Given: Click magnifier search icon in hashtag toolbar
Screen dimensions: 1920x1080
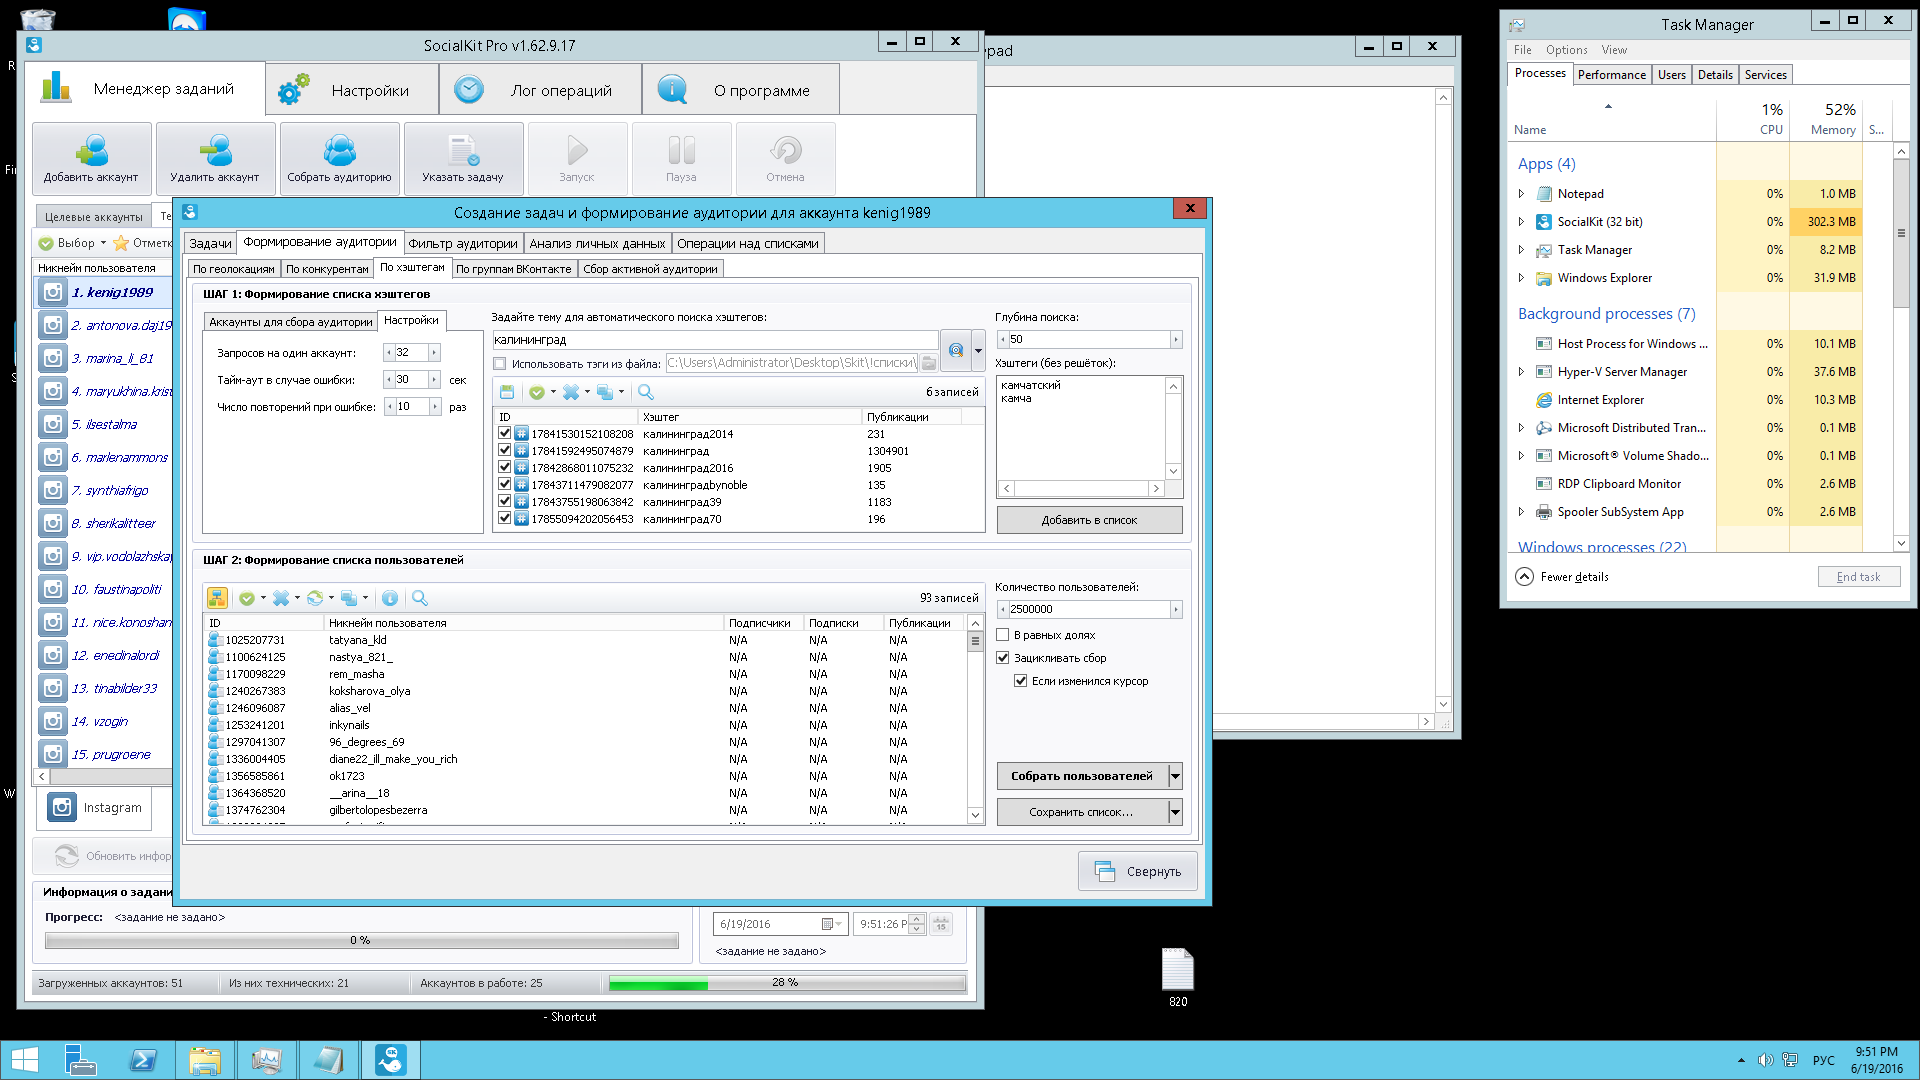Looking at the screenshot, I should tap(645, 392).
